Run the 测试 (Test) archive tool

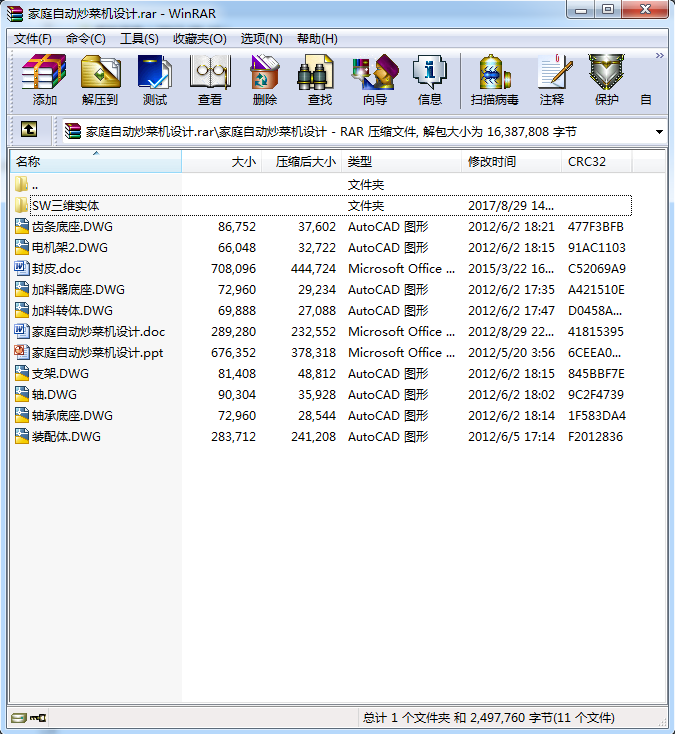tap(155, 80)
